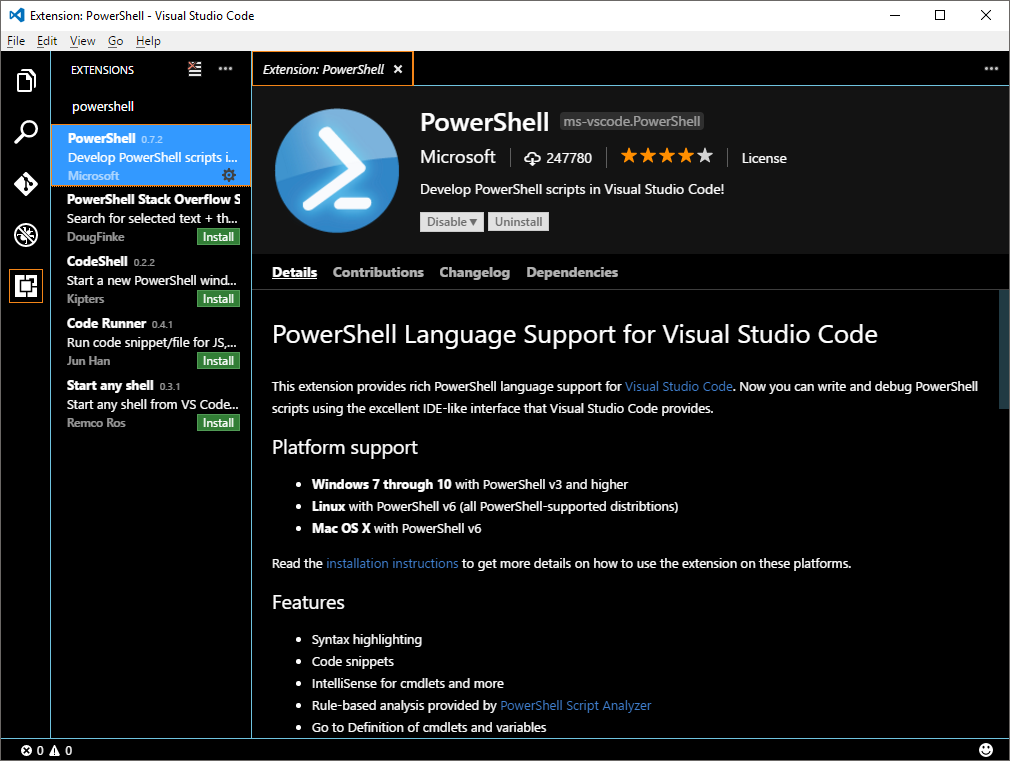
Task: Open the File menu
Action: (16, 41)
